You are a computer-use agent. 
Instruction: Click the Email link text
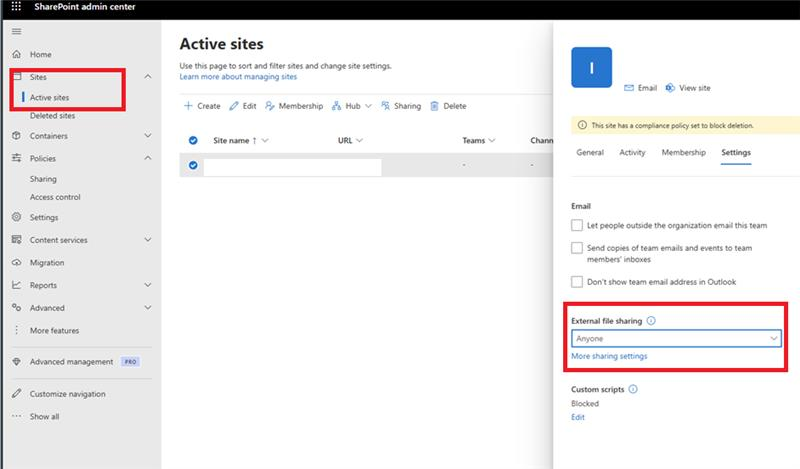pos(647,88)
